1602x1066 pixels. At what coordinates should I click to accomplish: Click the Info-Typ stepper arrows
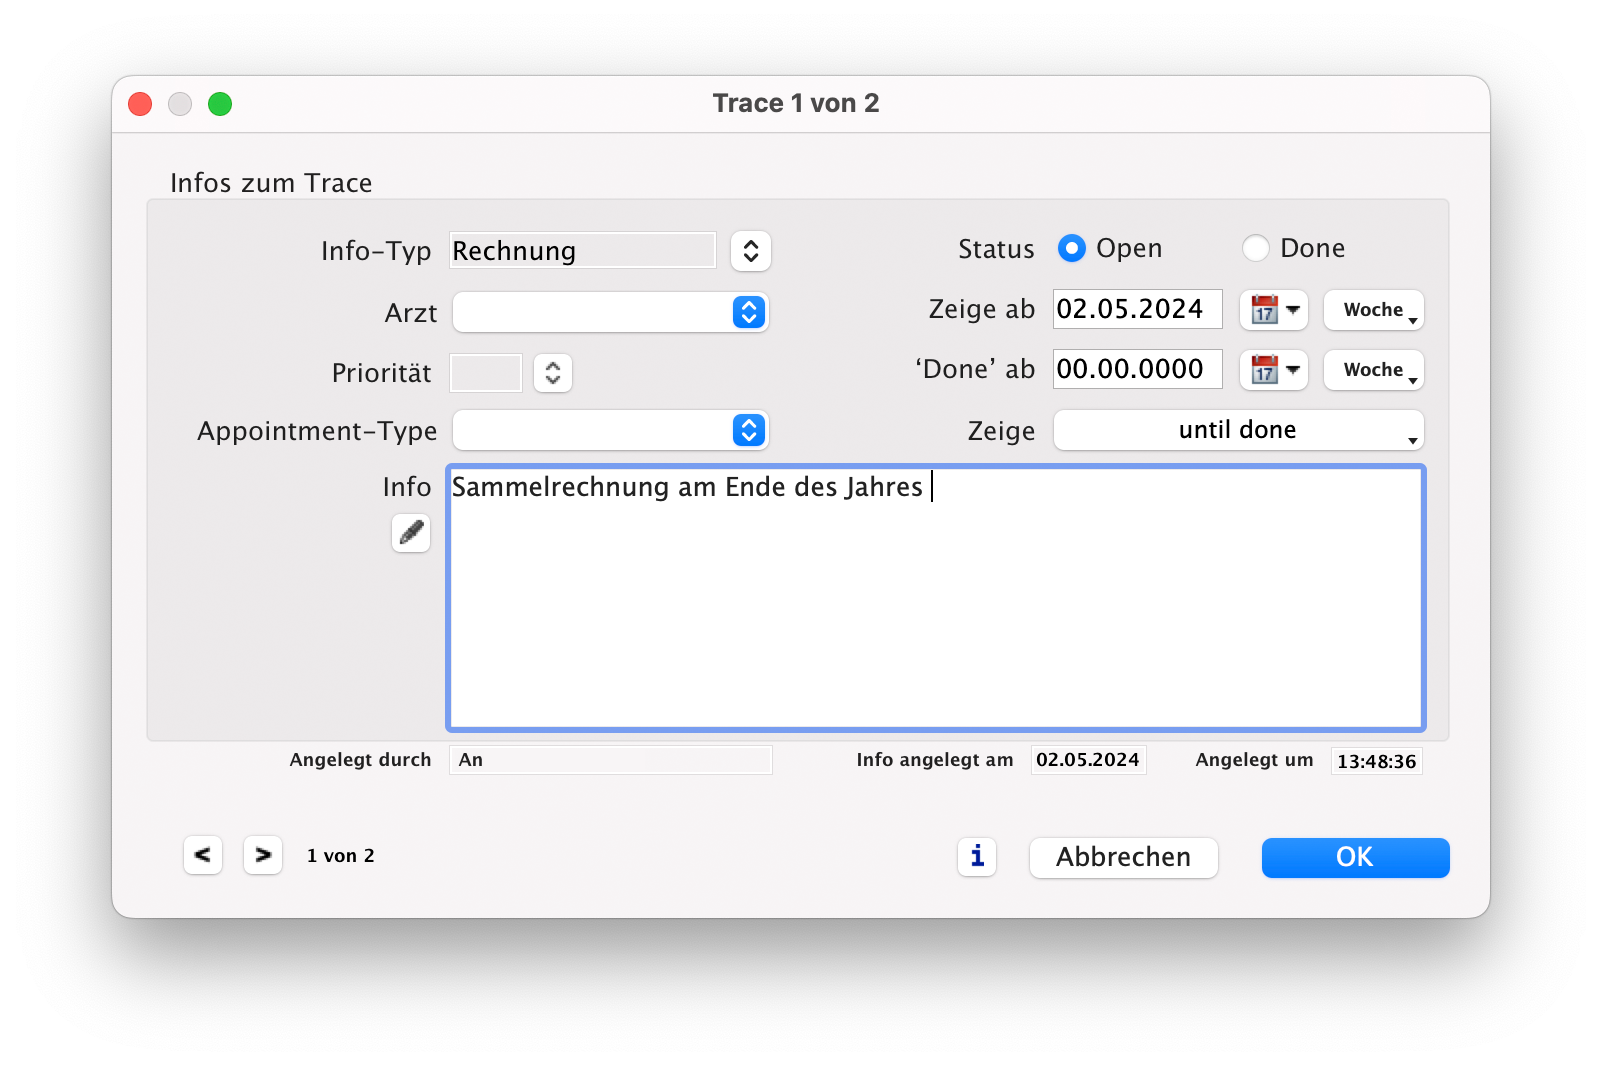pos(750,251)
